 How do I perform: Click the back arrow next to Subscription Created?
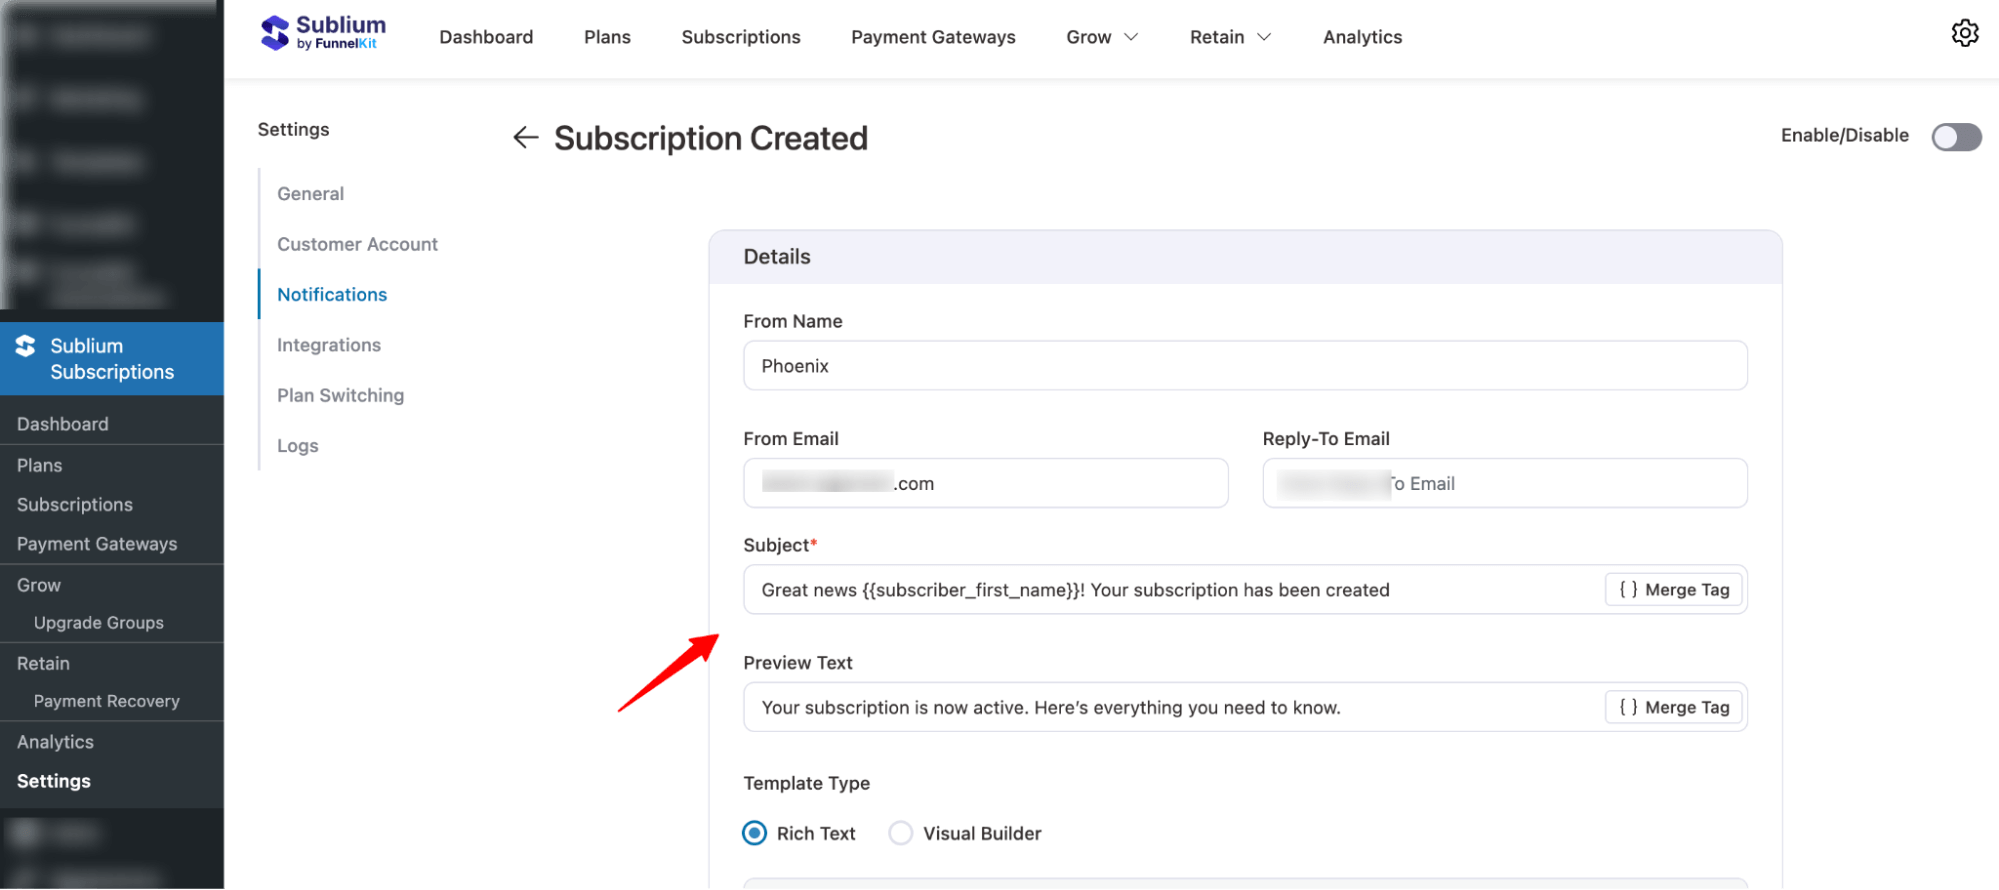pos(525,137)
